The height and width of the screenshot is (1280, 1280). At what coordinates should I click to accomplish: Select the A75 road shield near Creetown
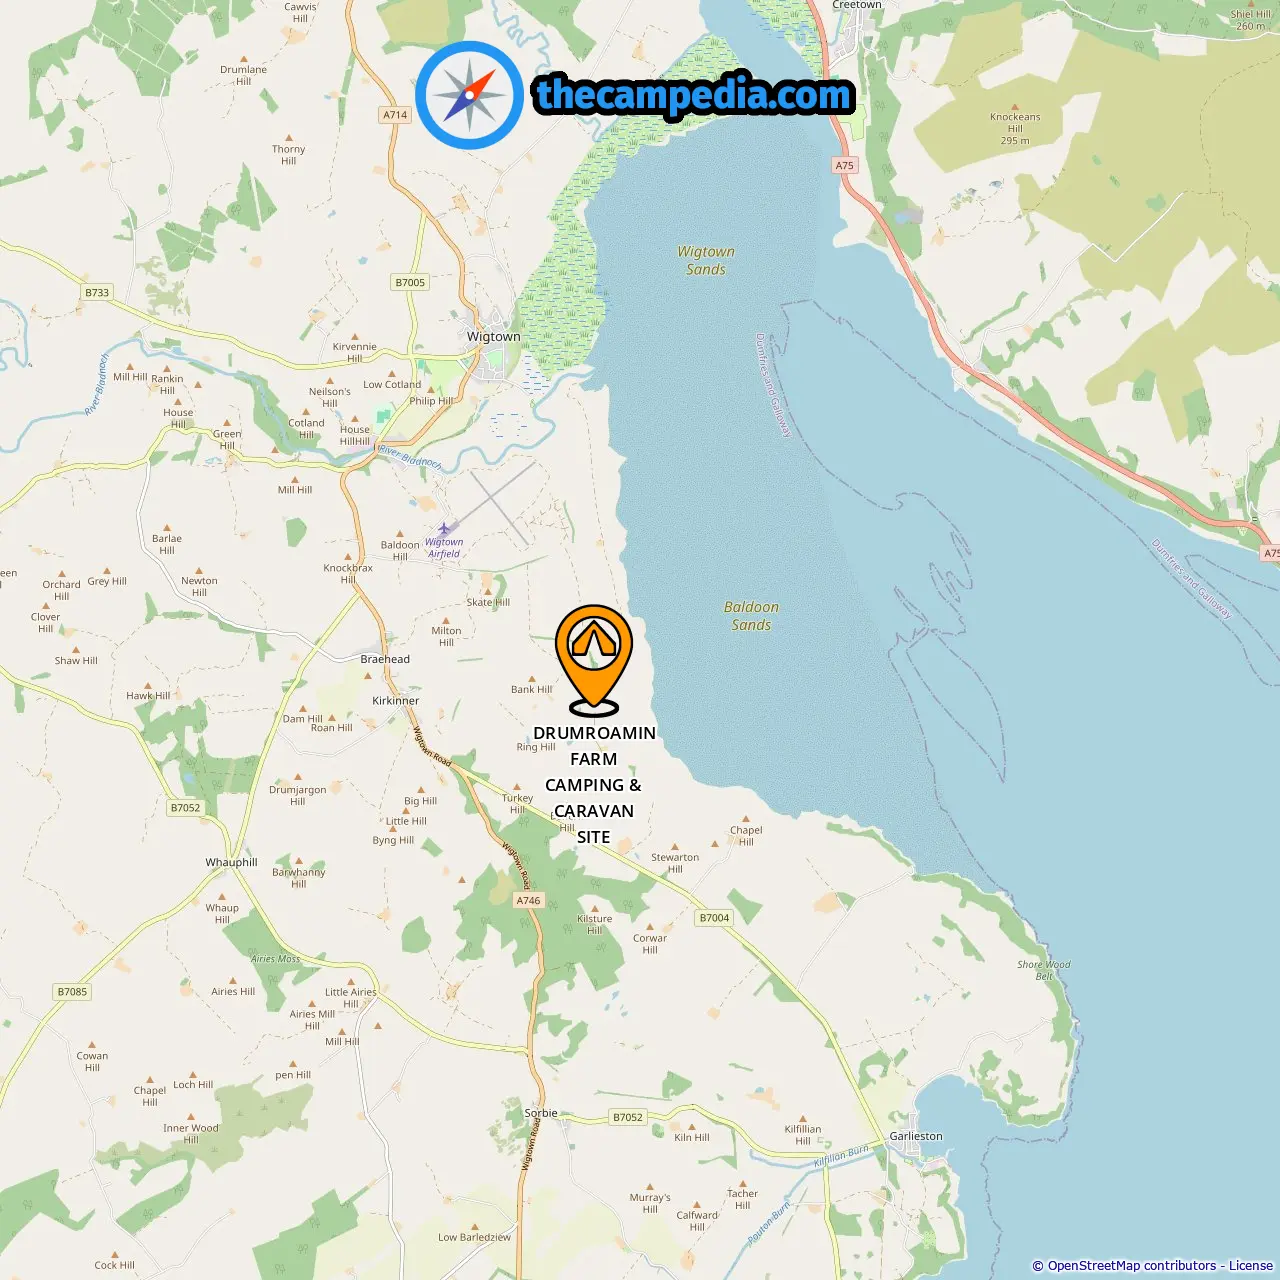[845, 166]
